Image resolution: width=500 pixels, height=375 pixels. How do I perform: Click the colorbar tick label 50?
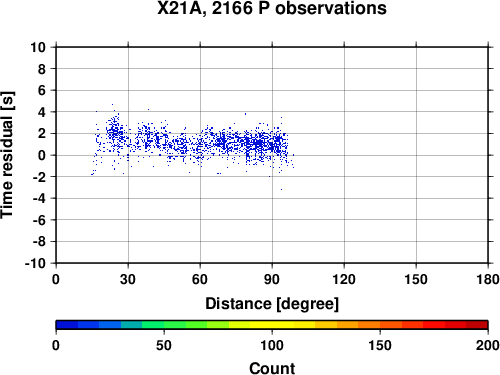164,345
